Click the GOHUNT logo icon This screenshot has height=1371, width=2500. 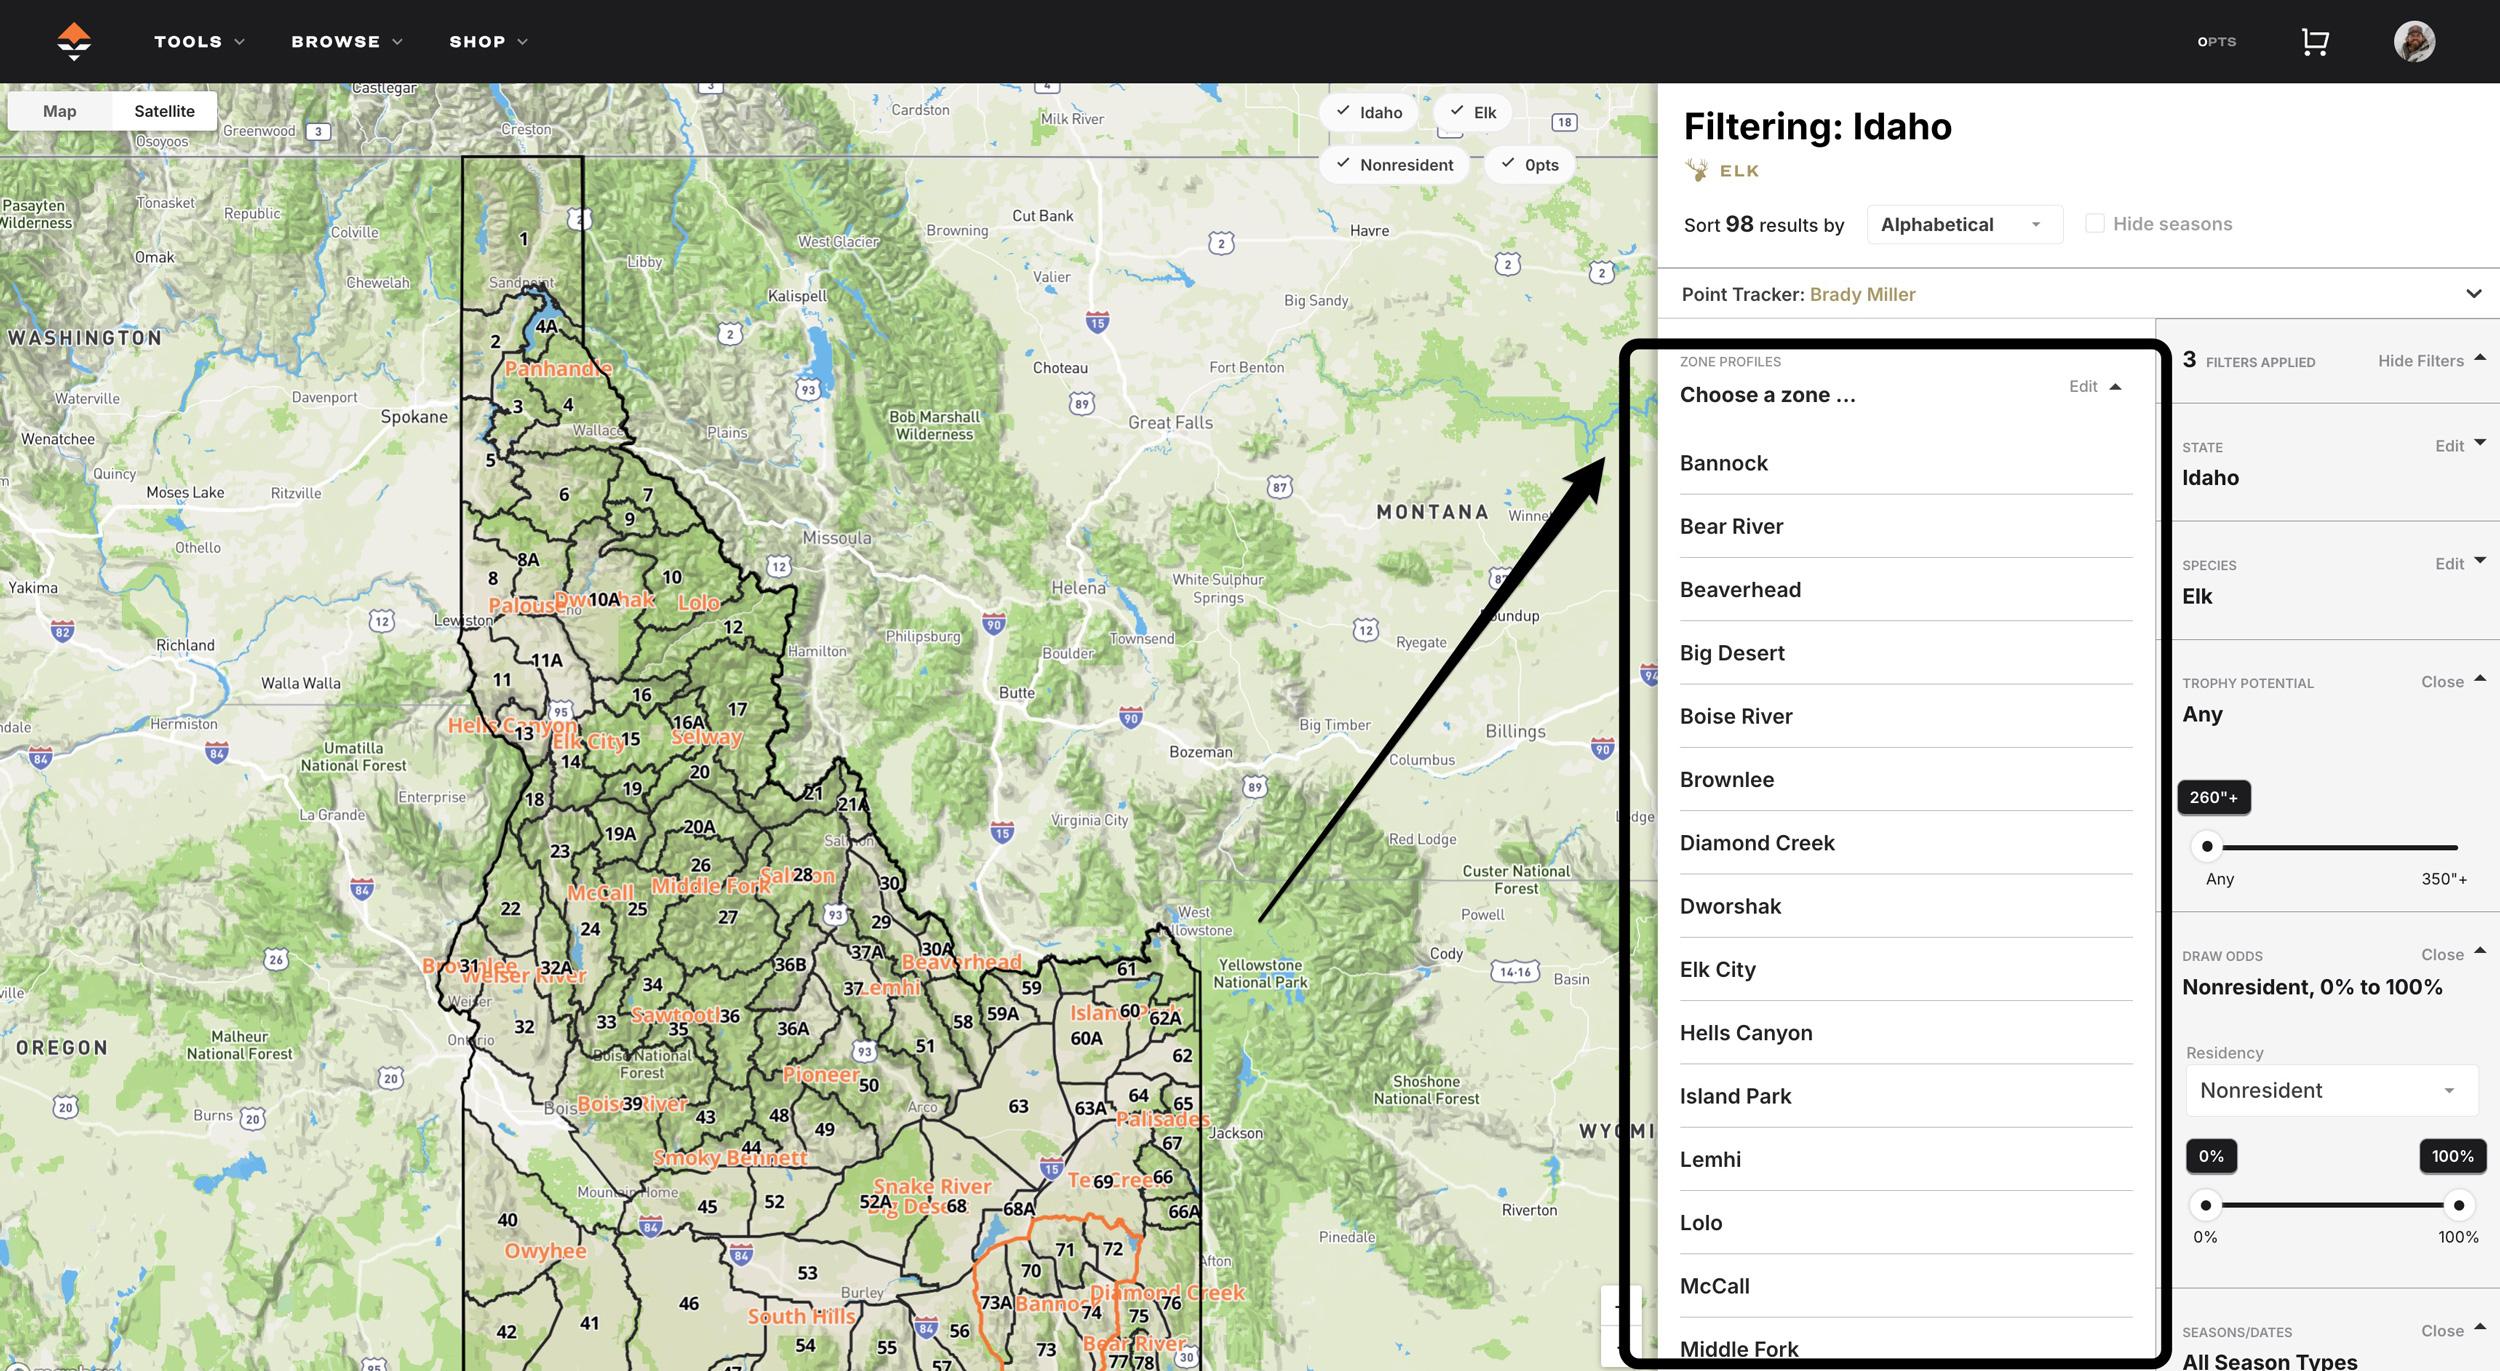tap(74, 41)
